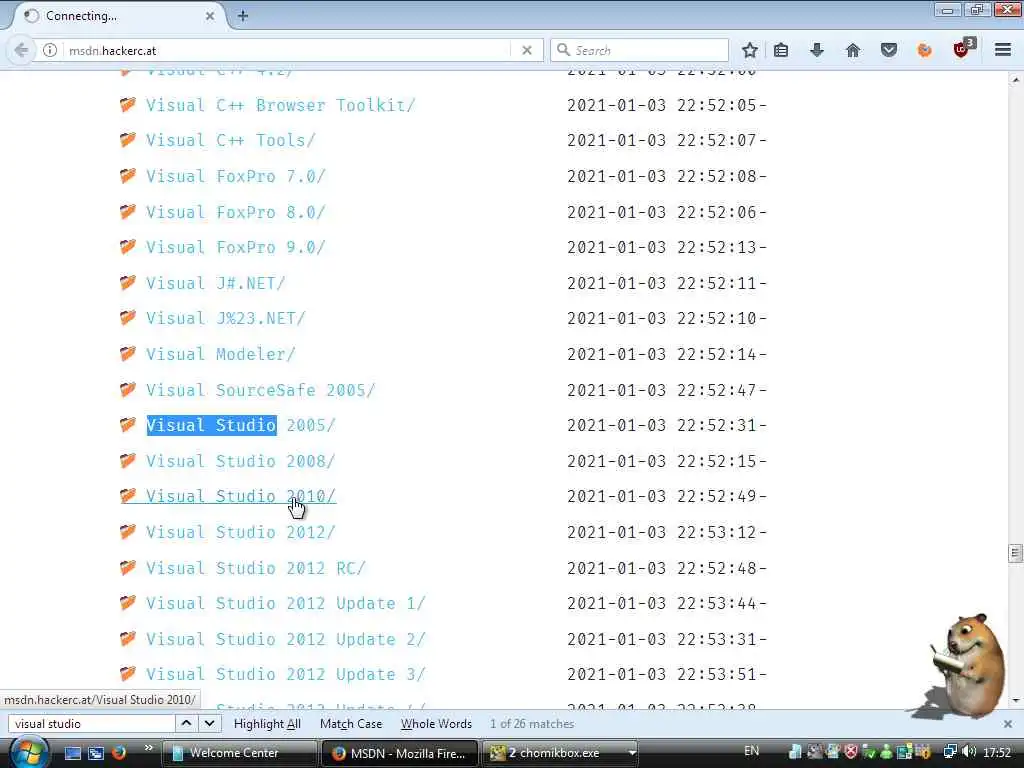Image resolution: width=1024 pixels, height=768 pixels.
Task: Open the Visual C++ Browser Toolkit folder
Action: [x=280, y=105]
